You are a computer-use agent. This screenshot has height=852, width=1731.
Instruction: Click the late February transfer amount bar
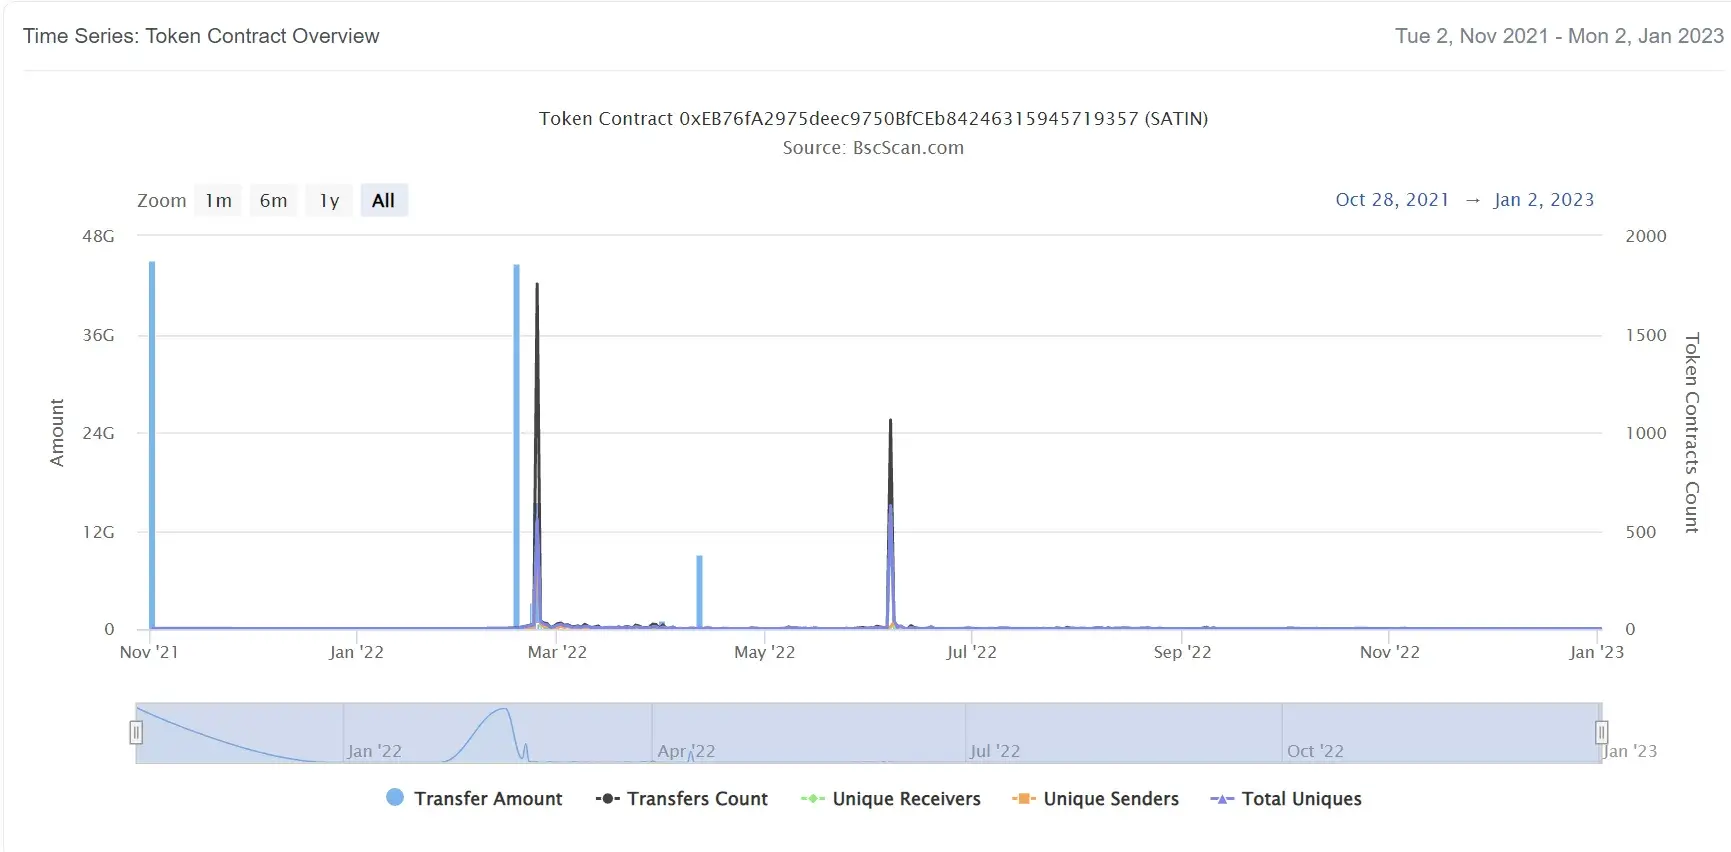pyautogui.click(x=516, y=446)
